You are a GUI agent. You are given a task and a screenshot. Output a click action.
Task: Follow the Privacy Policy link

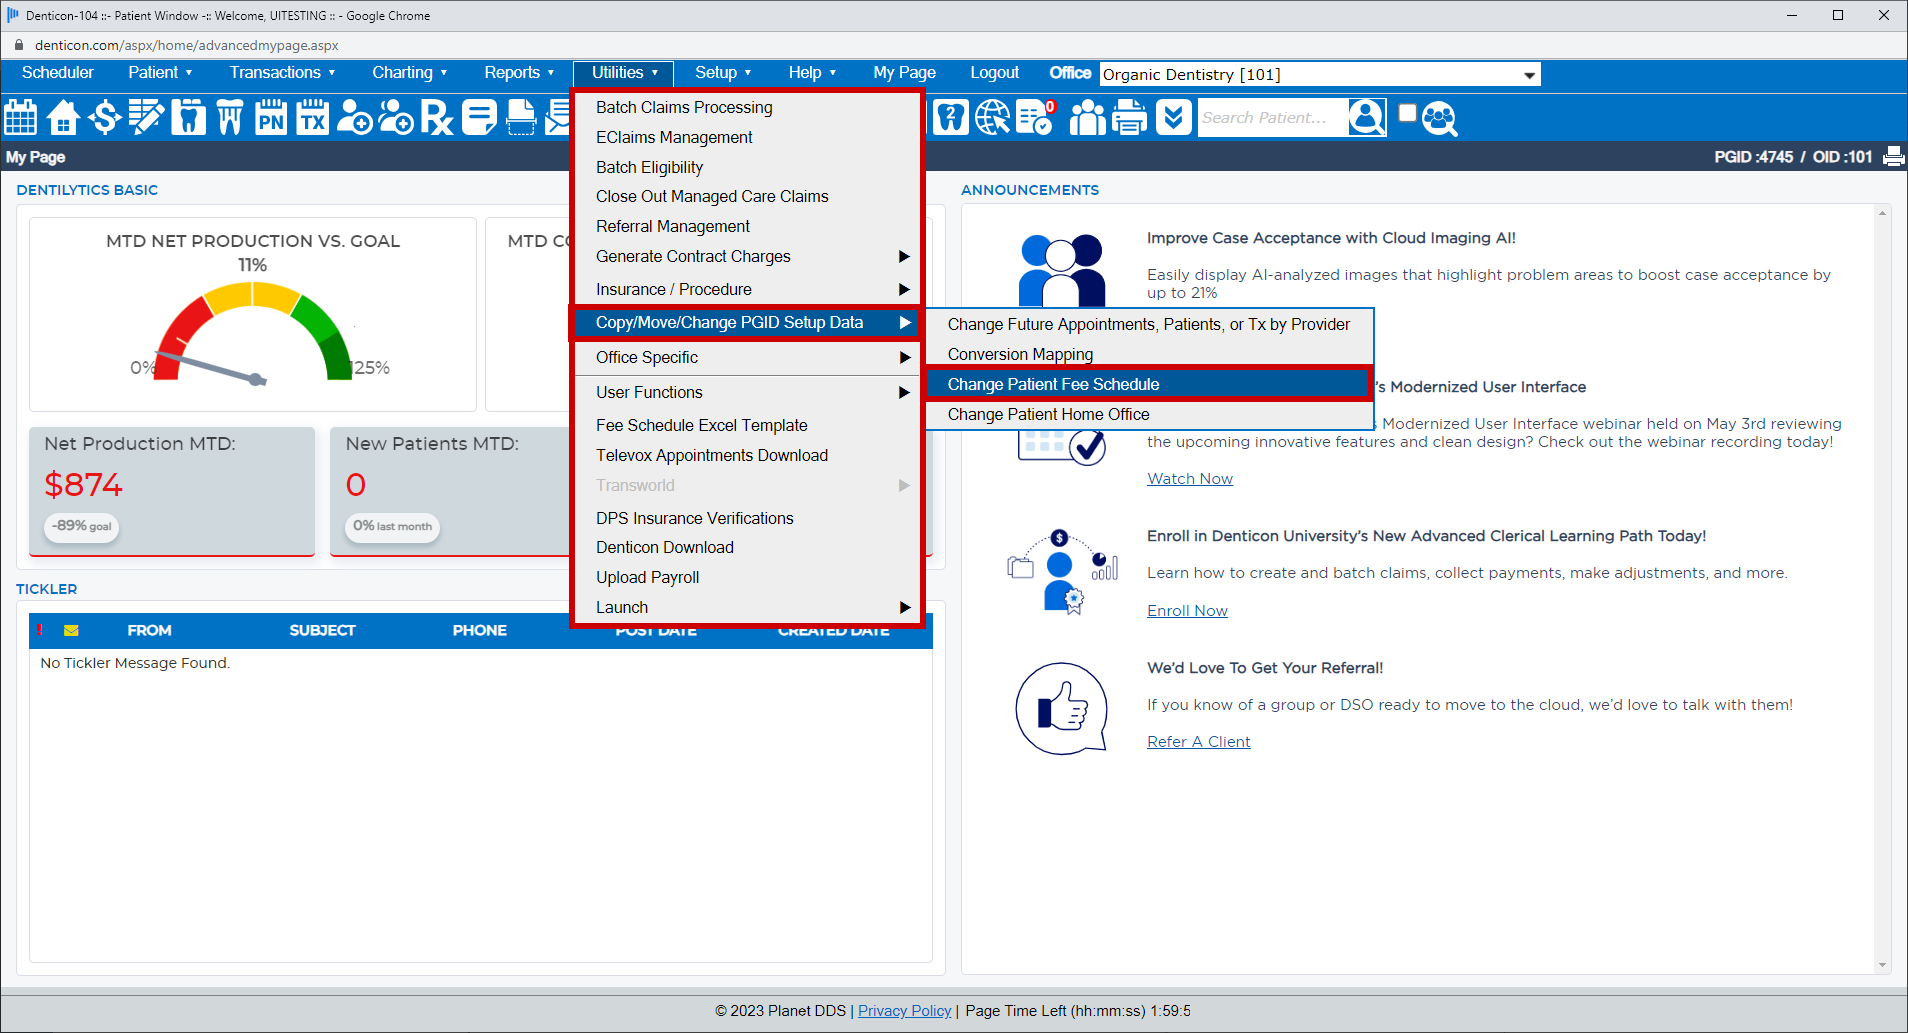pos(904,1011)
